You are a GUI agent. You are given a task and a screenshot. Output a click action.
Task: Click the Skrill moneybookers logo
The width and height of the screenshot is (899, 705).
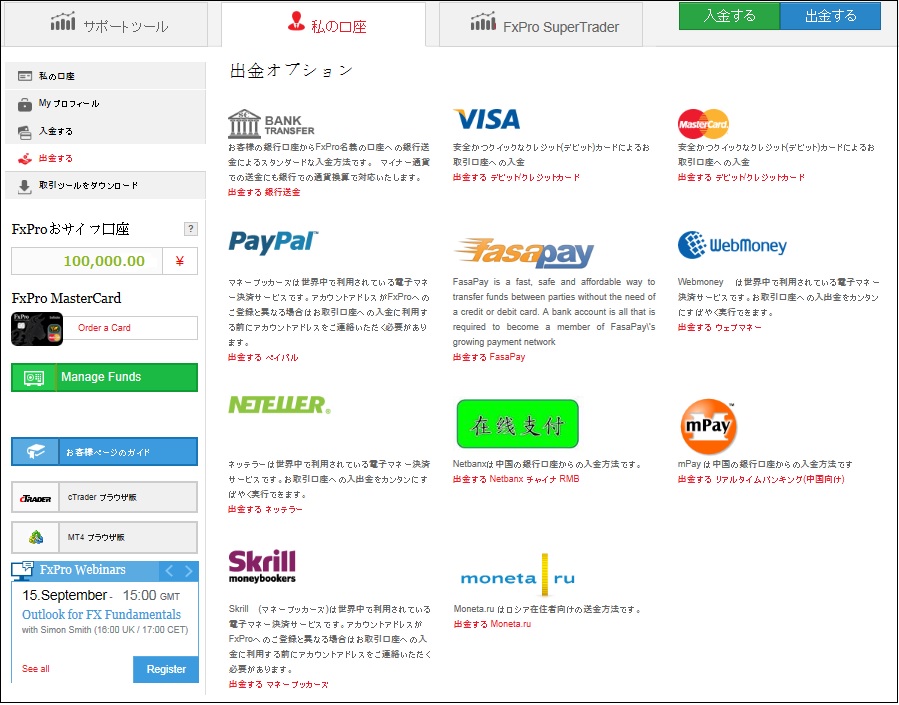click(262, 566)
